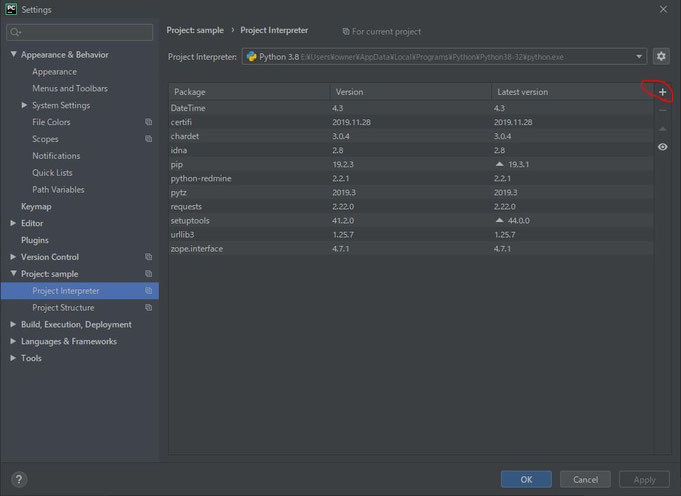Click pip latest version 19.3.1

pyautogui.click(x=519, y=165)
